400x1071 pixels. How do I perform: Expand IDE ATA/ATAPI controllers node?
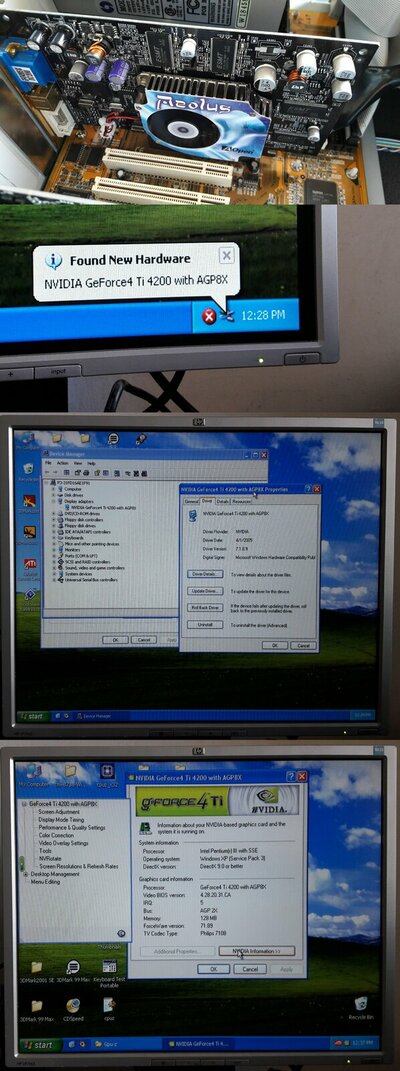(53, 532)
